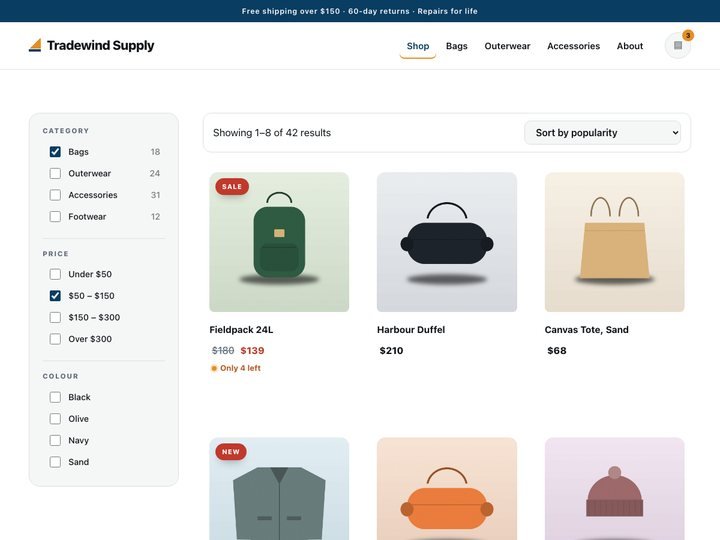Click the green Fieldpack backpack image
The image size is (720, 540).
pyautogui.click(x=279, y=242)
